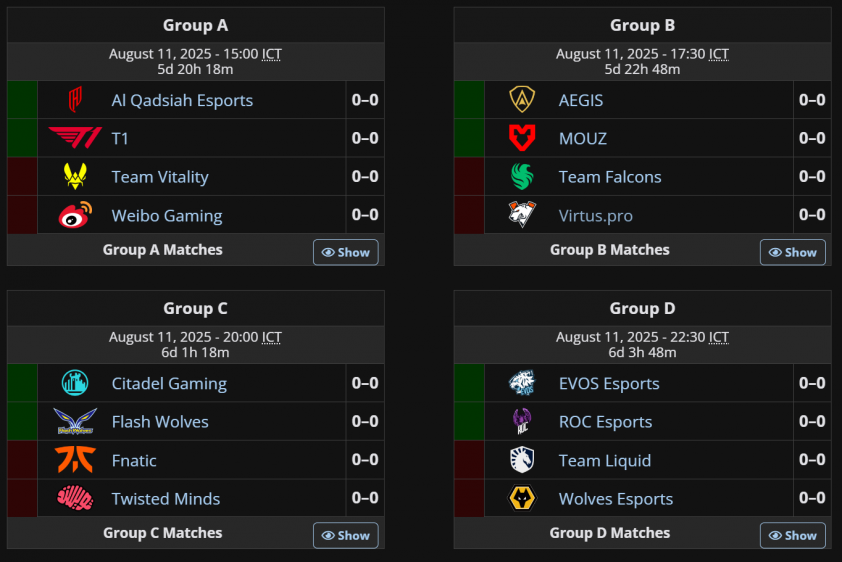The width and height of the screenshot is (842, 562).
Task: Click the Twisted Minds brain logo
Action: point(75,498)
